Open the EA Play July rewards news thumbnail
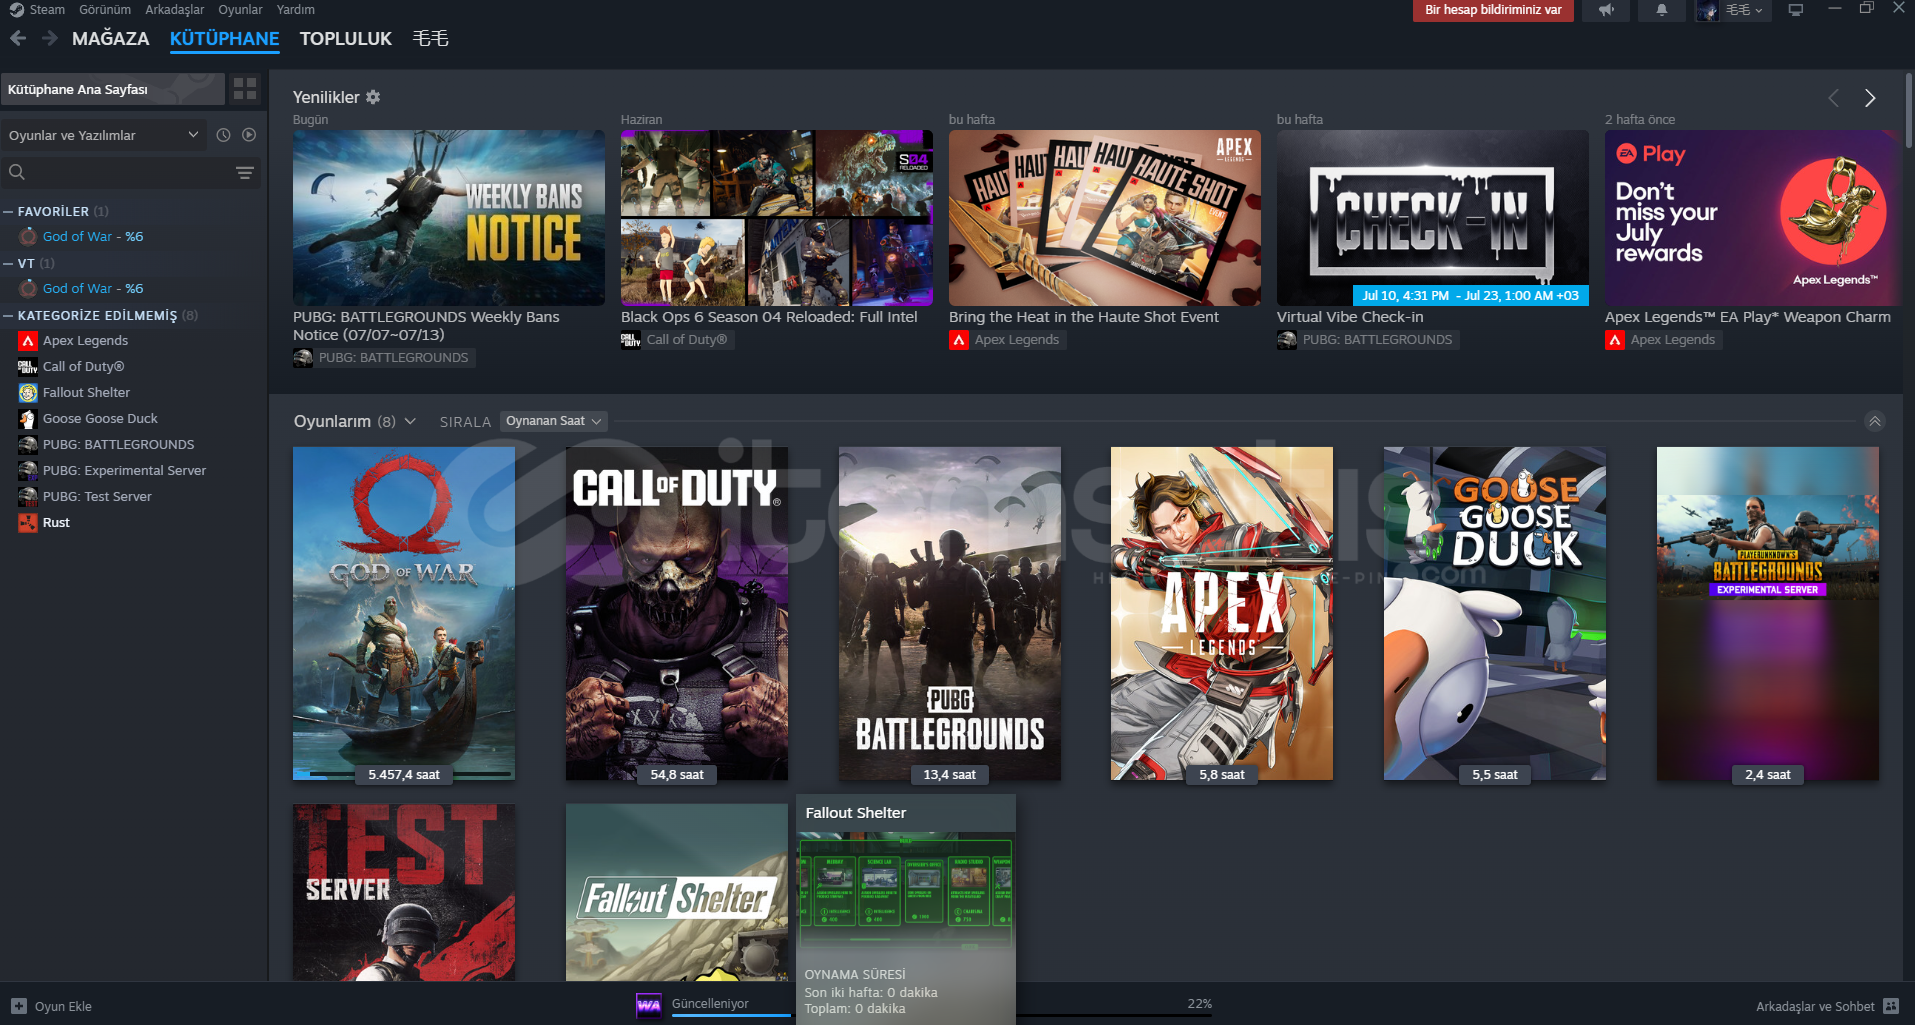The height and width of the screenshot is (1025, 1915). (x=1752, y=217)
